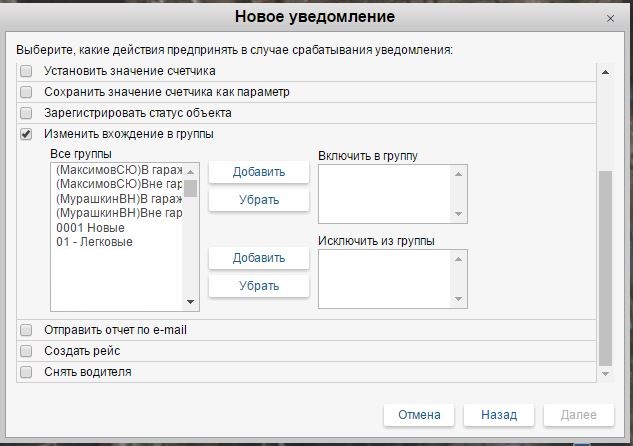Click the Включить в группу box down arrow
The image size is (633, 446).
458,214
